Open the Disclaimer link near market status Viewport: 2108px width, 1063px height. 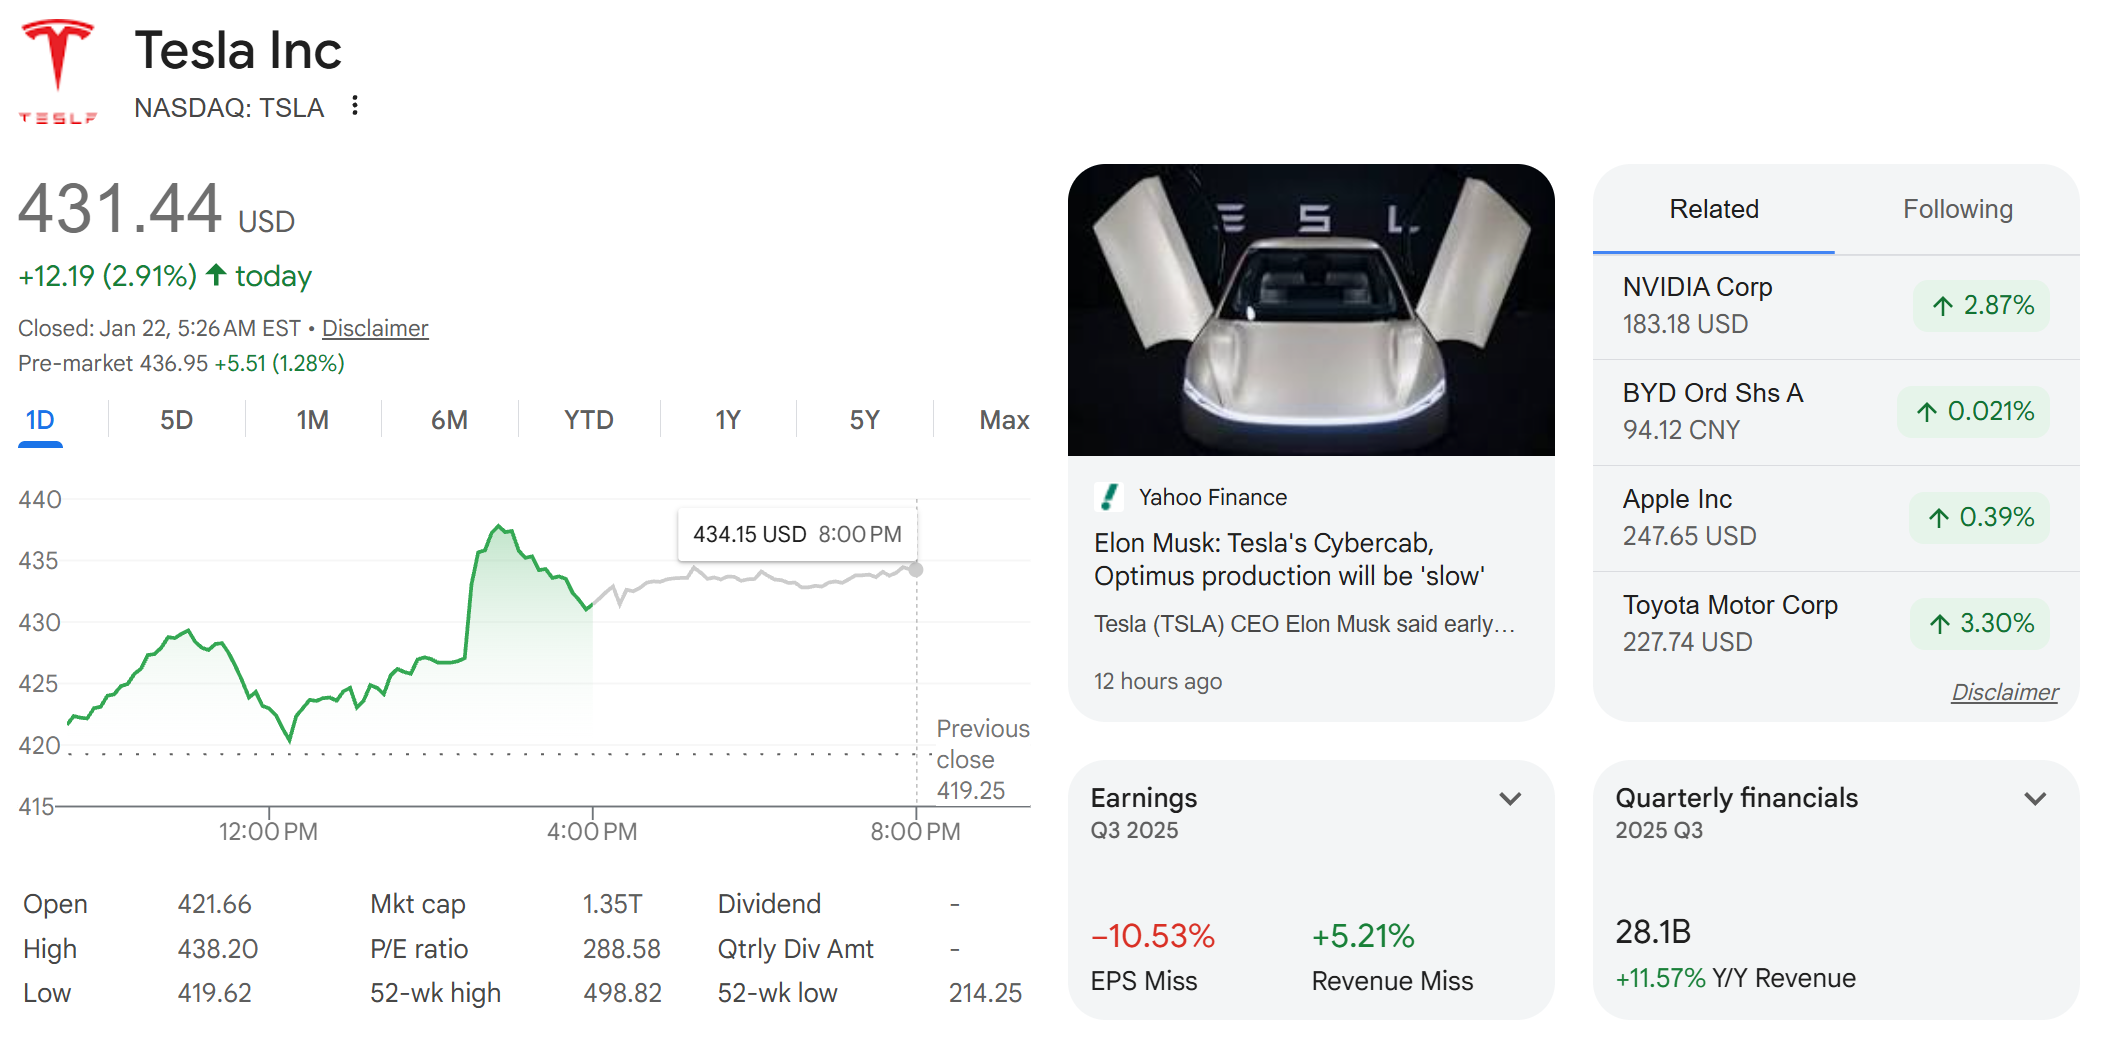tap(375, 327)
